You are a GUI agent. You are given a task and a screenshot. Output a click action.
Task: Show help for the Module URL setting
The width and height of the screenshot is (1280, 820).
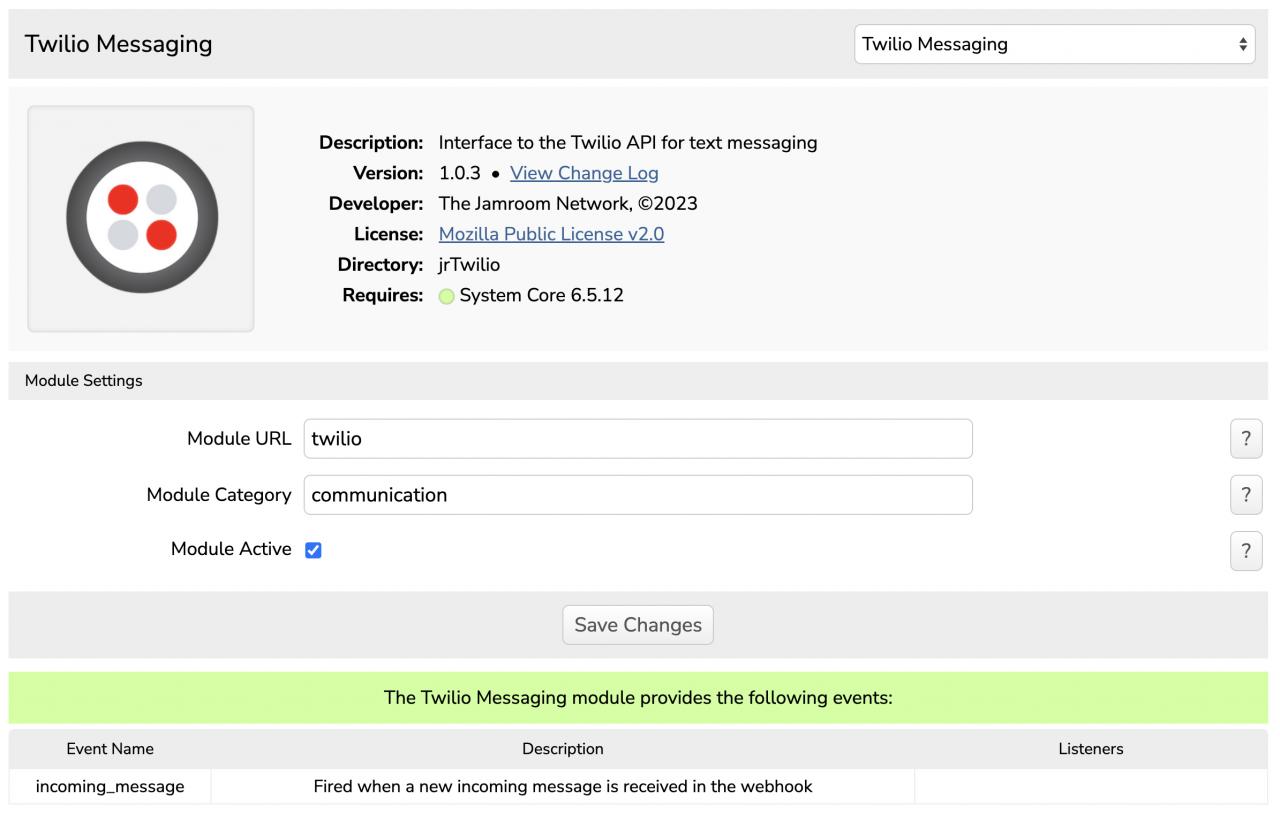[x=1245, y=439]
